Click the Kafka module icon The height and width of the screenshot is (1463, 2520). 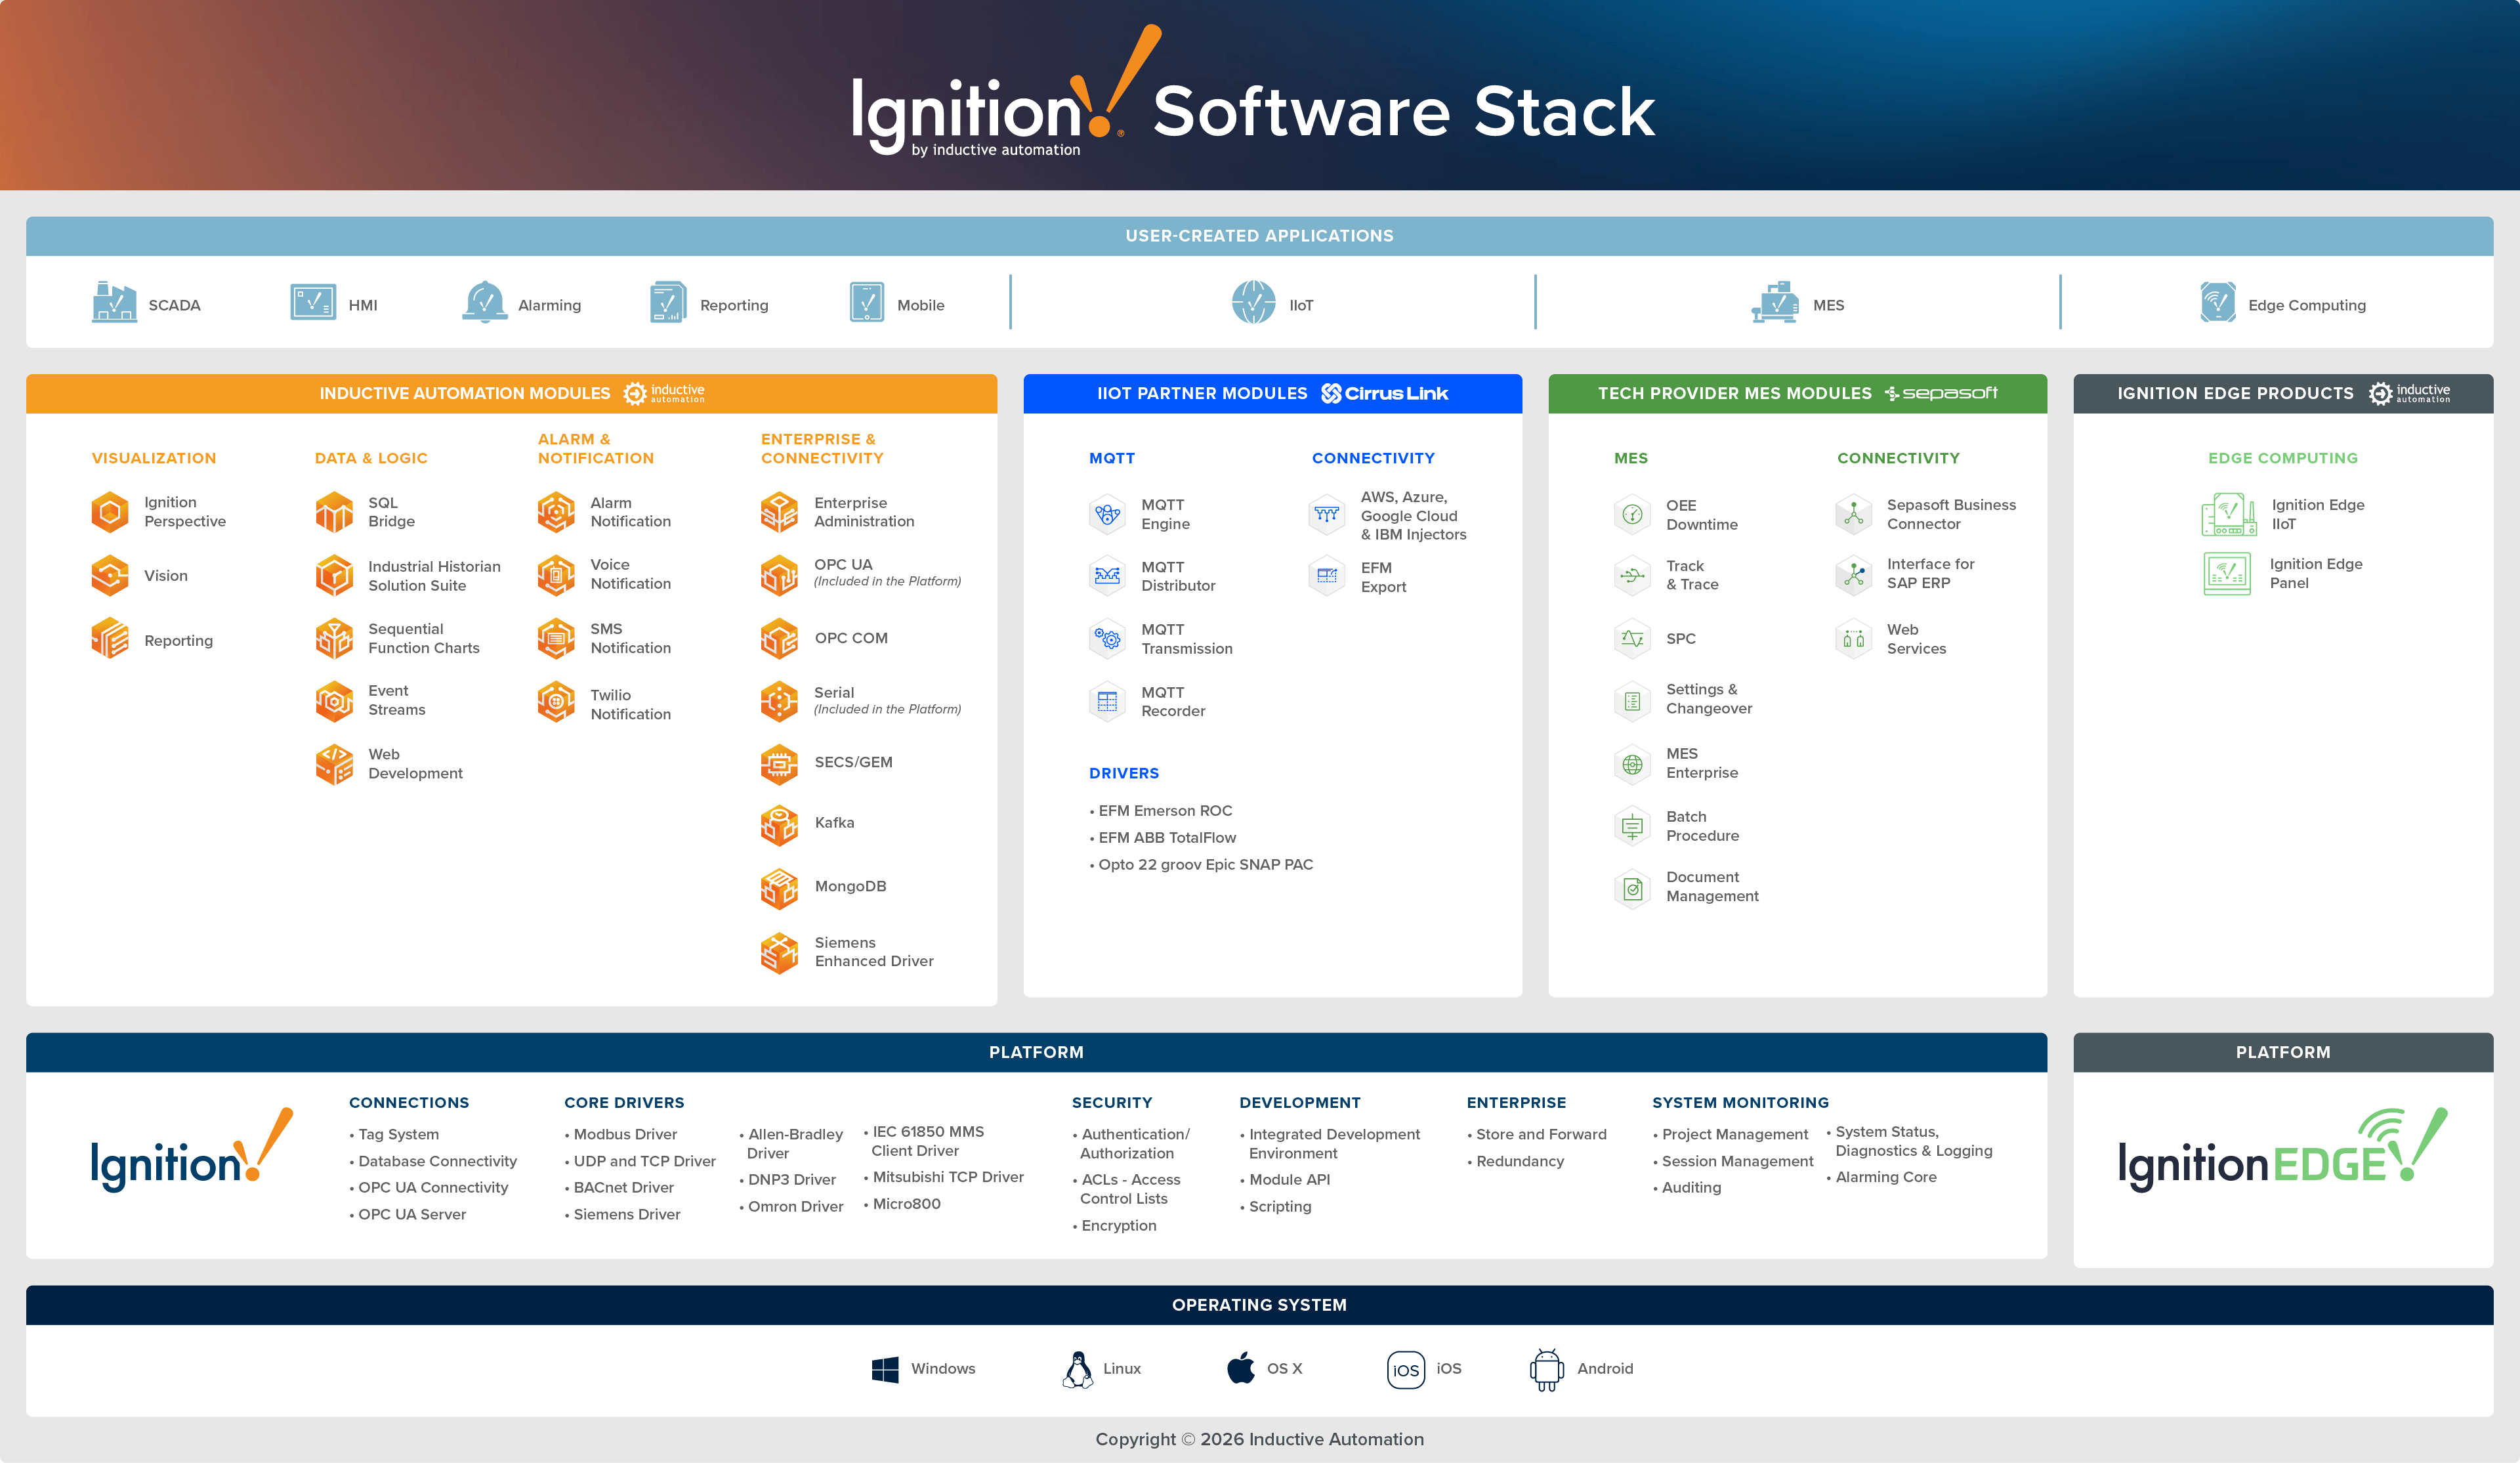point(779,824)
